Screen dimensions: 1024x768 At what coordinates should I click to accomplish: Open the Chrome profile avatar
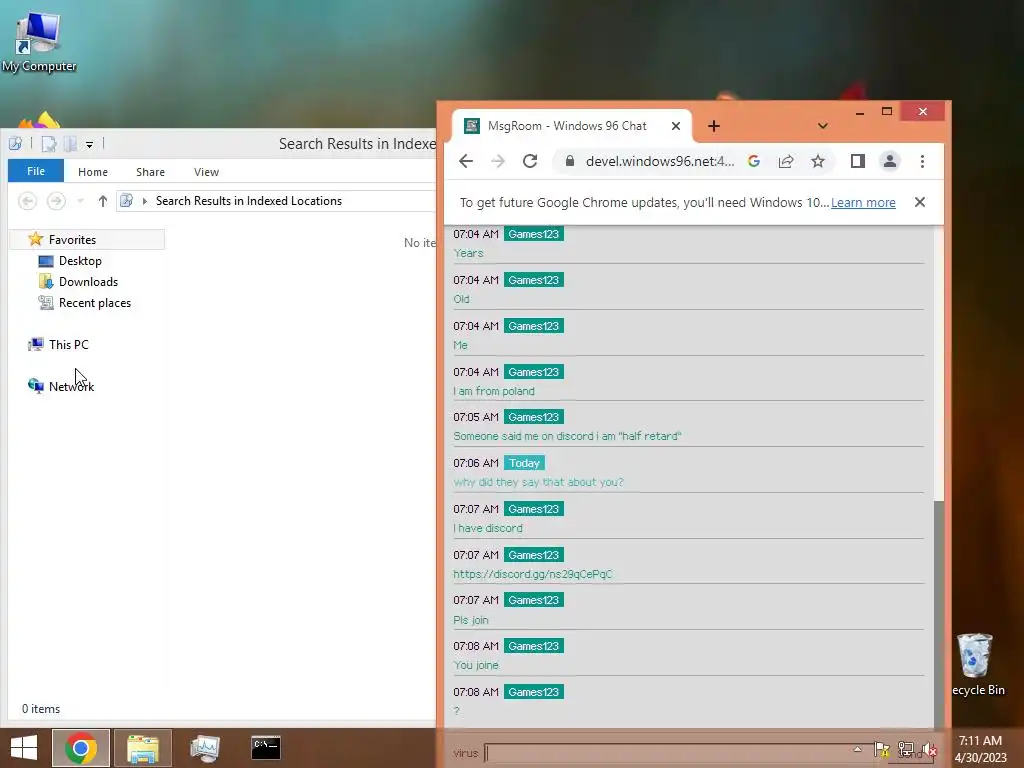tap(889, 161)
